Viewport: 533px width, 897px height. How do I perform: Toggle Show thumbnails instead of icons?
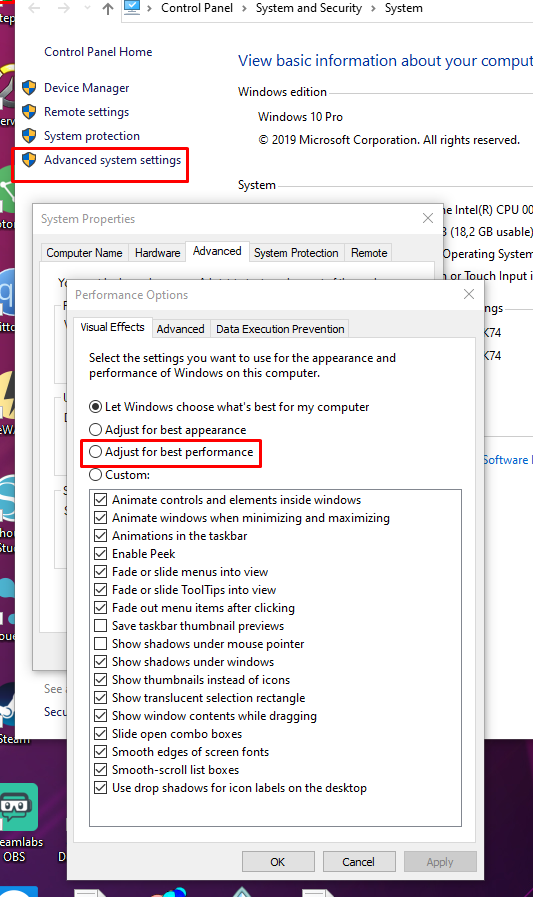(x=101, y=680)
